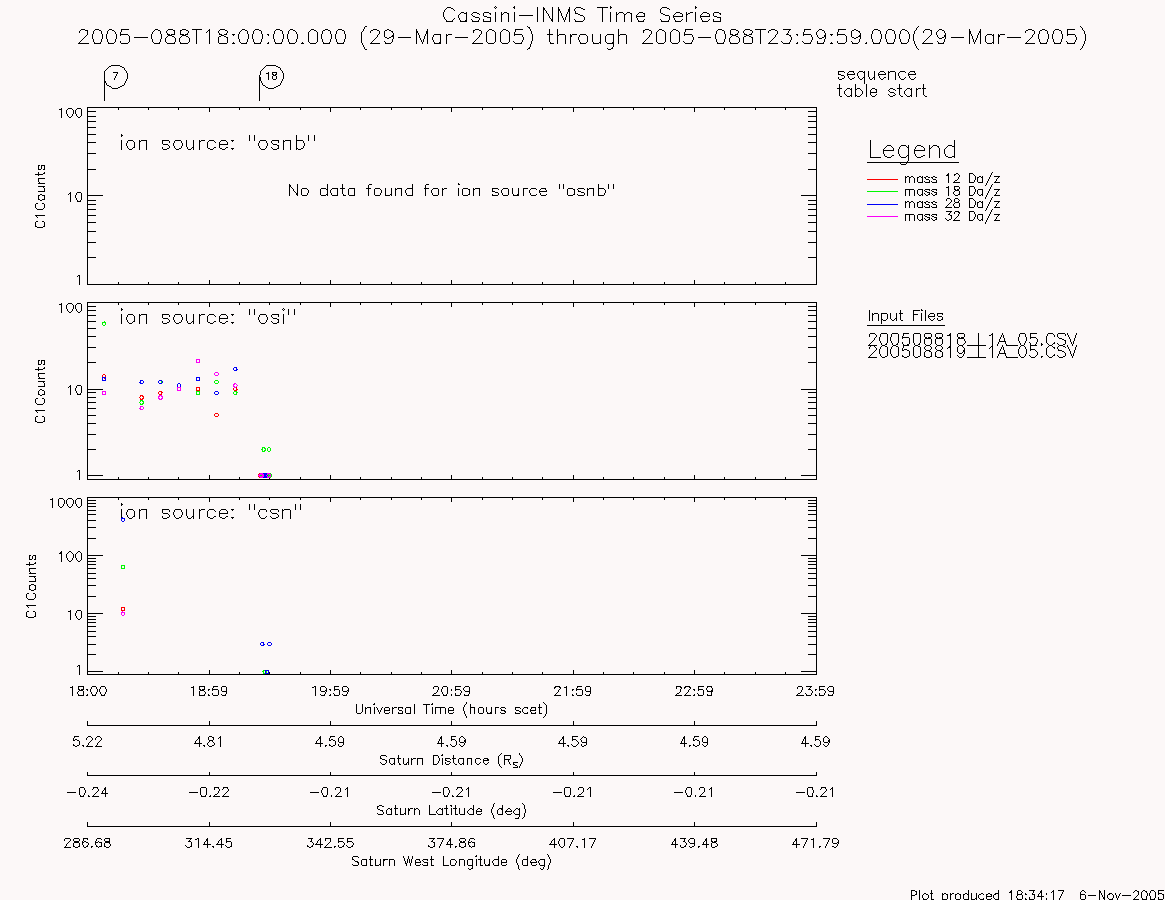Click the 4.81 Saturn distance value
Viewport: 1165px width, 900px height.
coord(209,742)
